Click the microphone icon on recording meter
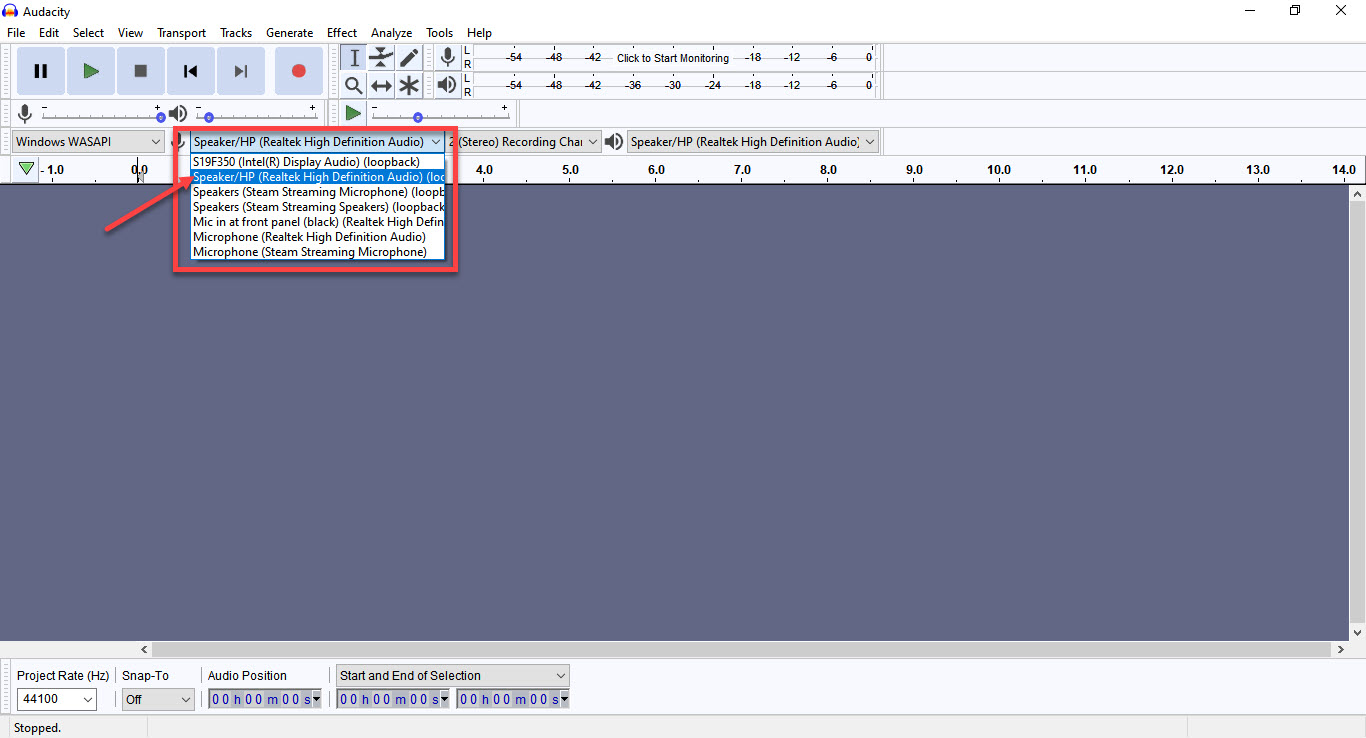The image size is (1366, 738). pos(447,57)
